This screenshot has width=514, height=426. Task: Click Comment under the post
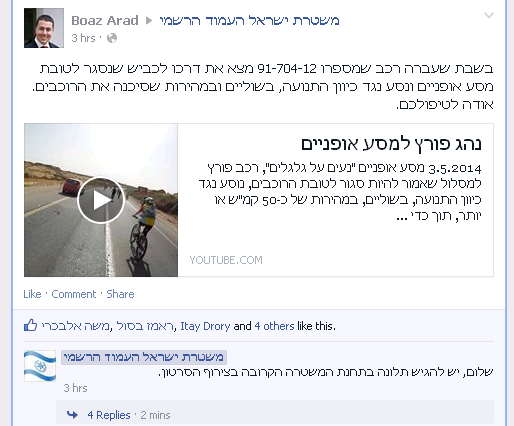(74, 294)
